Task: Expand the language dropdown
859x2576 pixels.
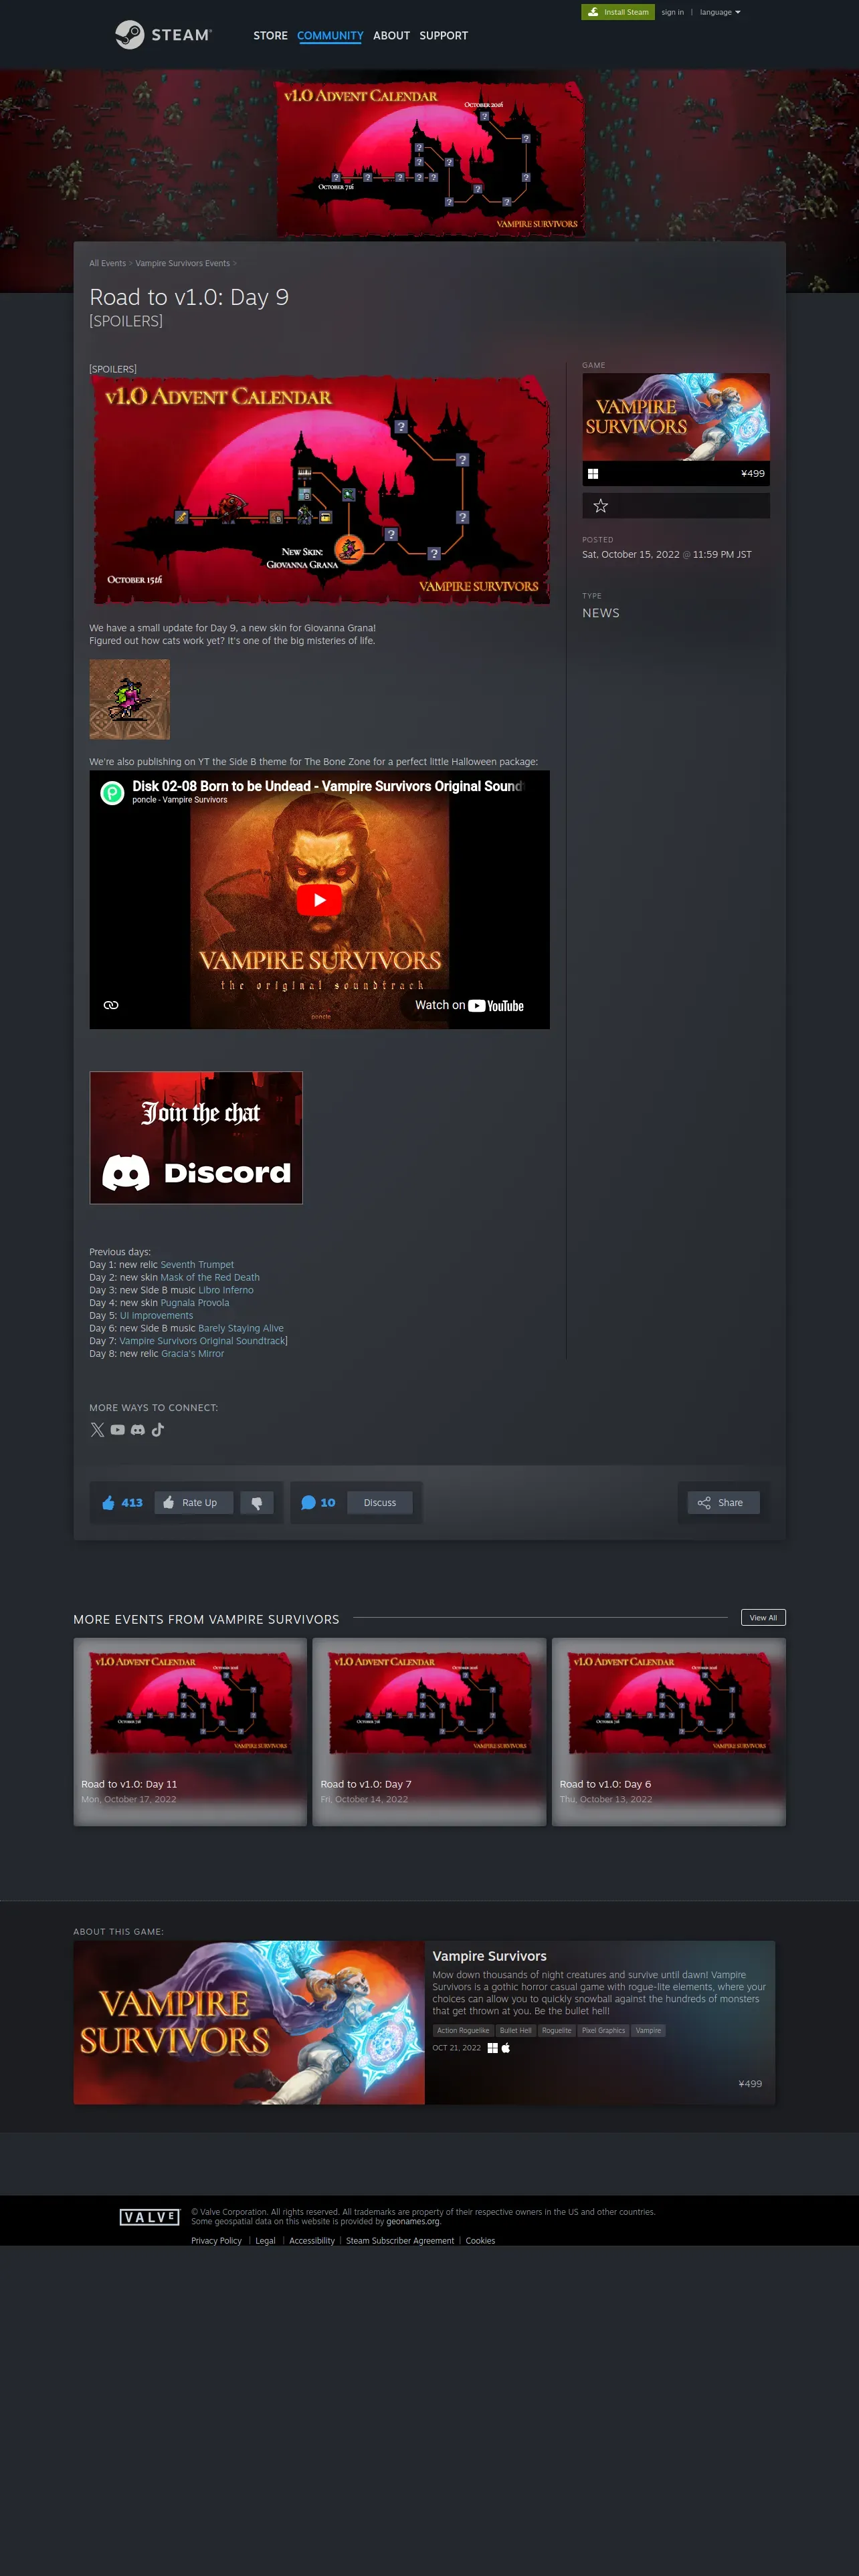Action: (x=720, y=12)
